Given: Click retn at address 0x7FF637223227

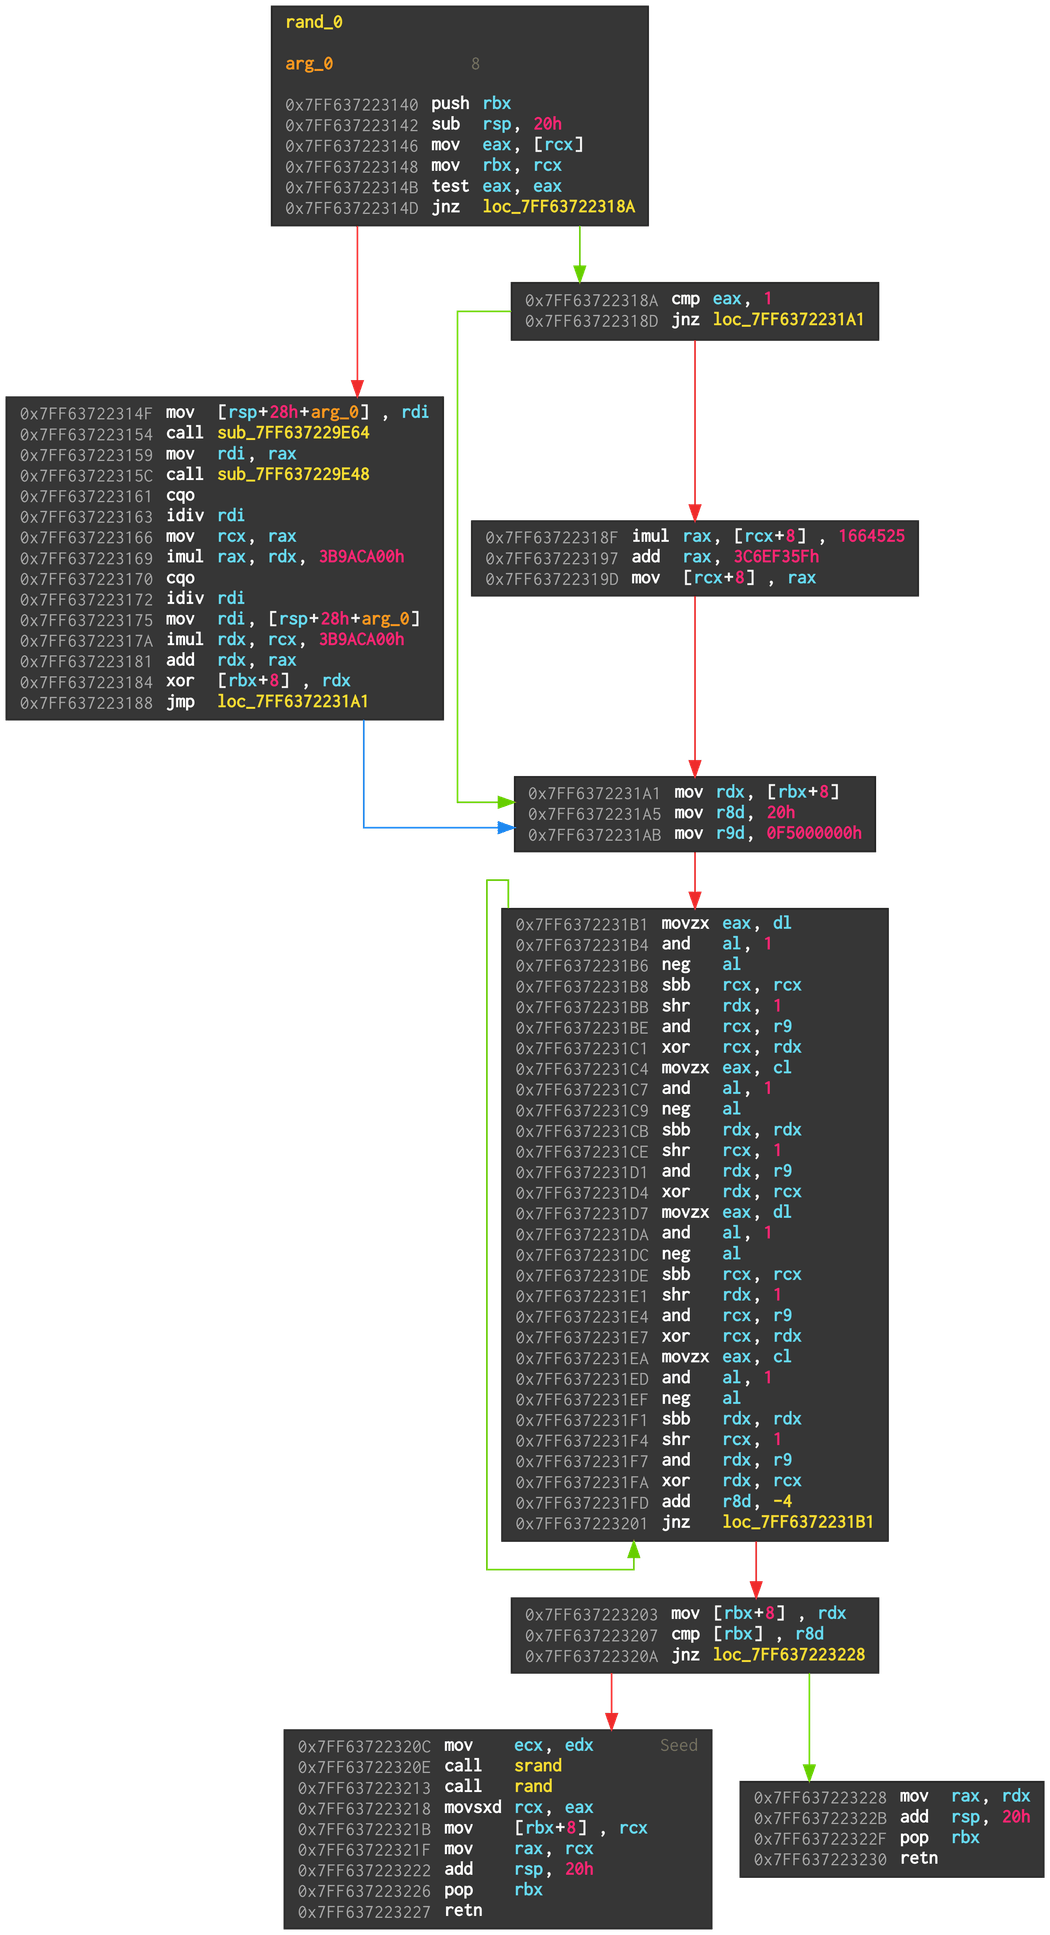Looking at the screenshot, I should 463,1910.
